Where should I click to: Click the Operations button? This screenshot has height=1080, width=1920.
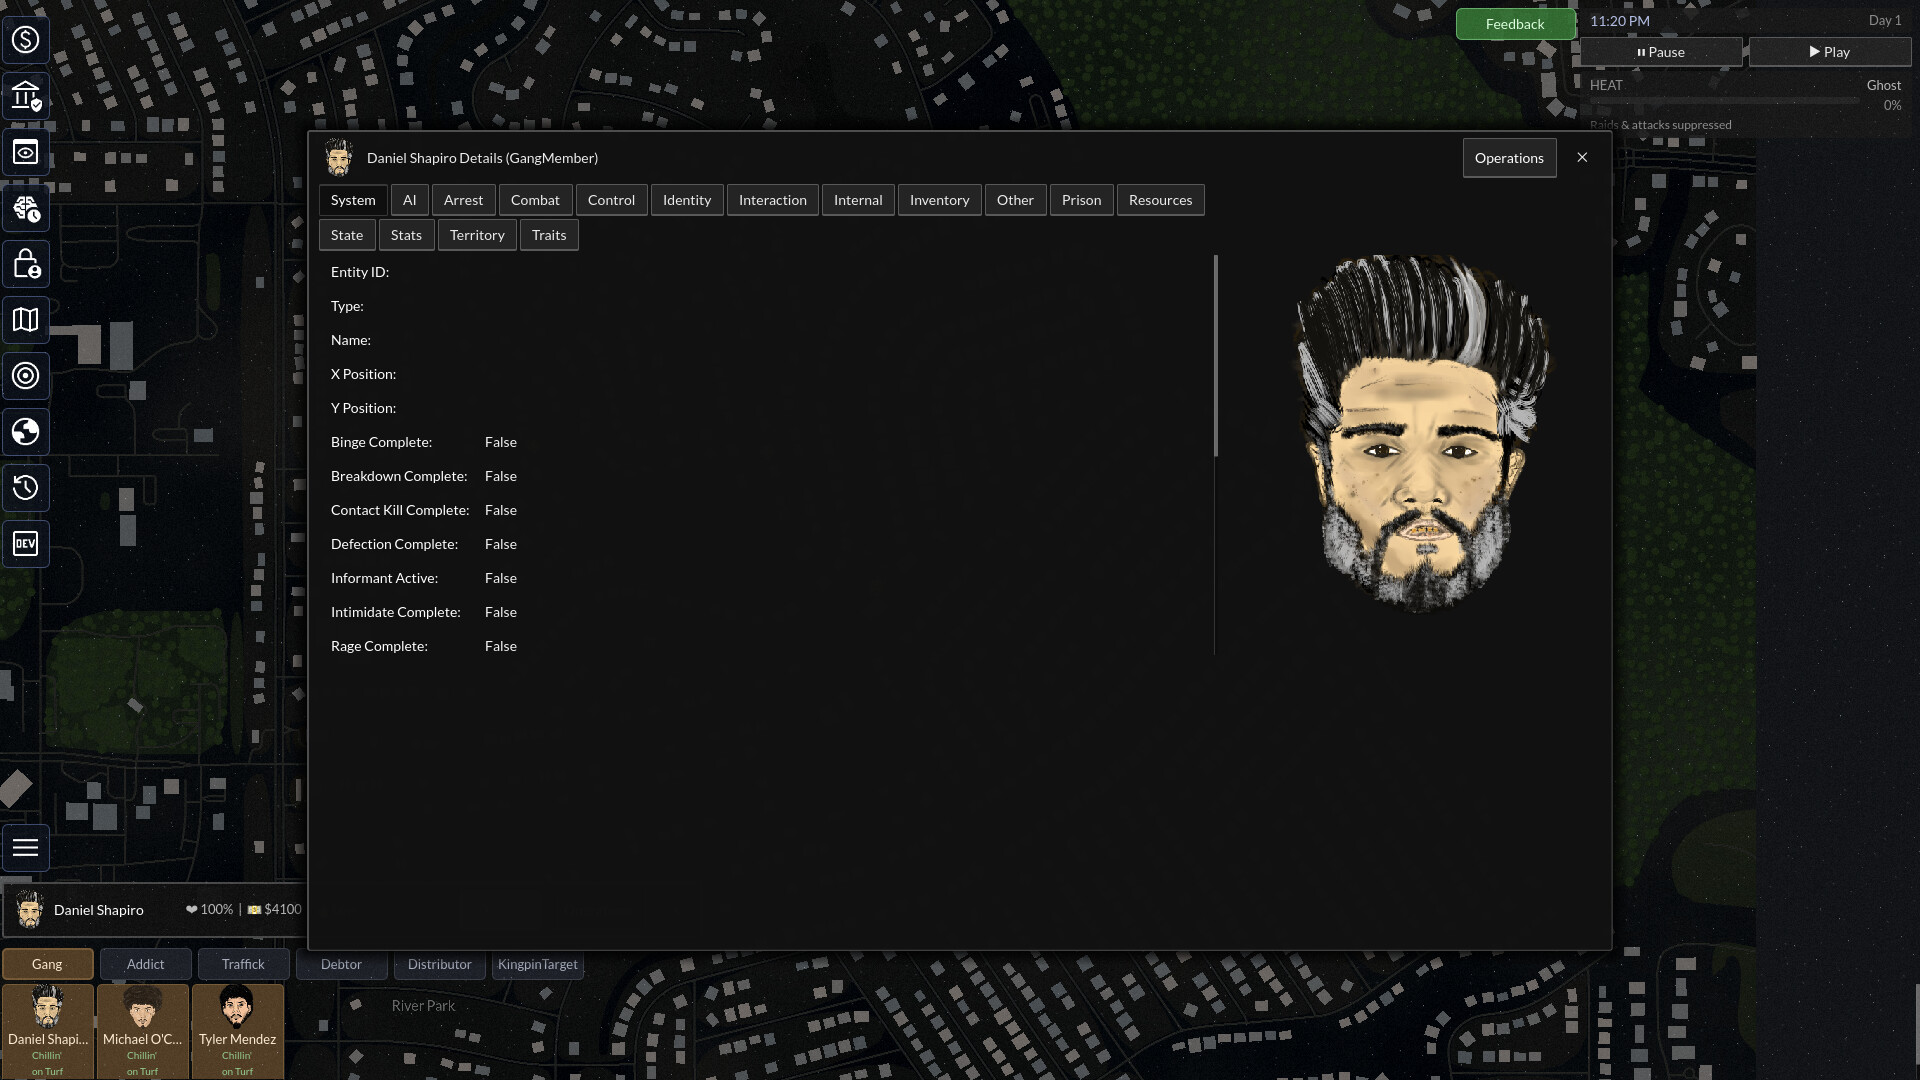1509,158
